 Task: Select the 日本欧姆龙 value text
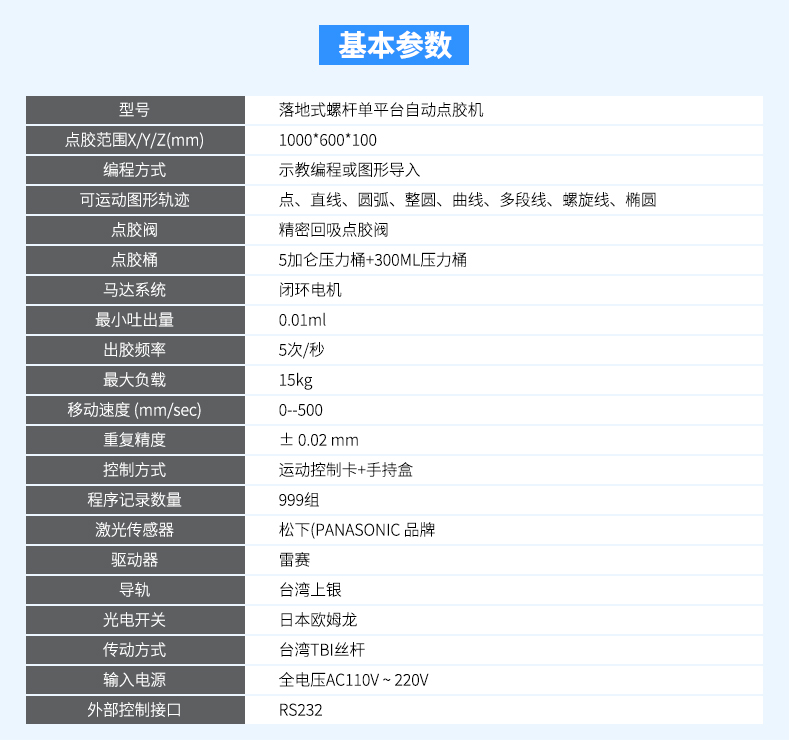pyautogui.click(x=319, y=620)
